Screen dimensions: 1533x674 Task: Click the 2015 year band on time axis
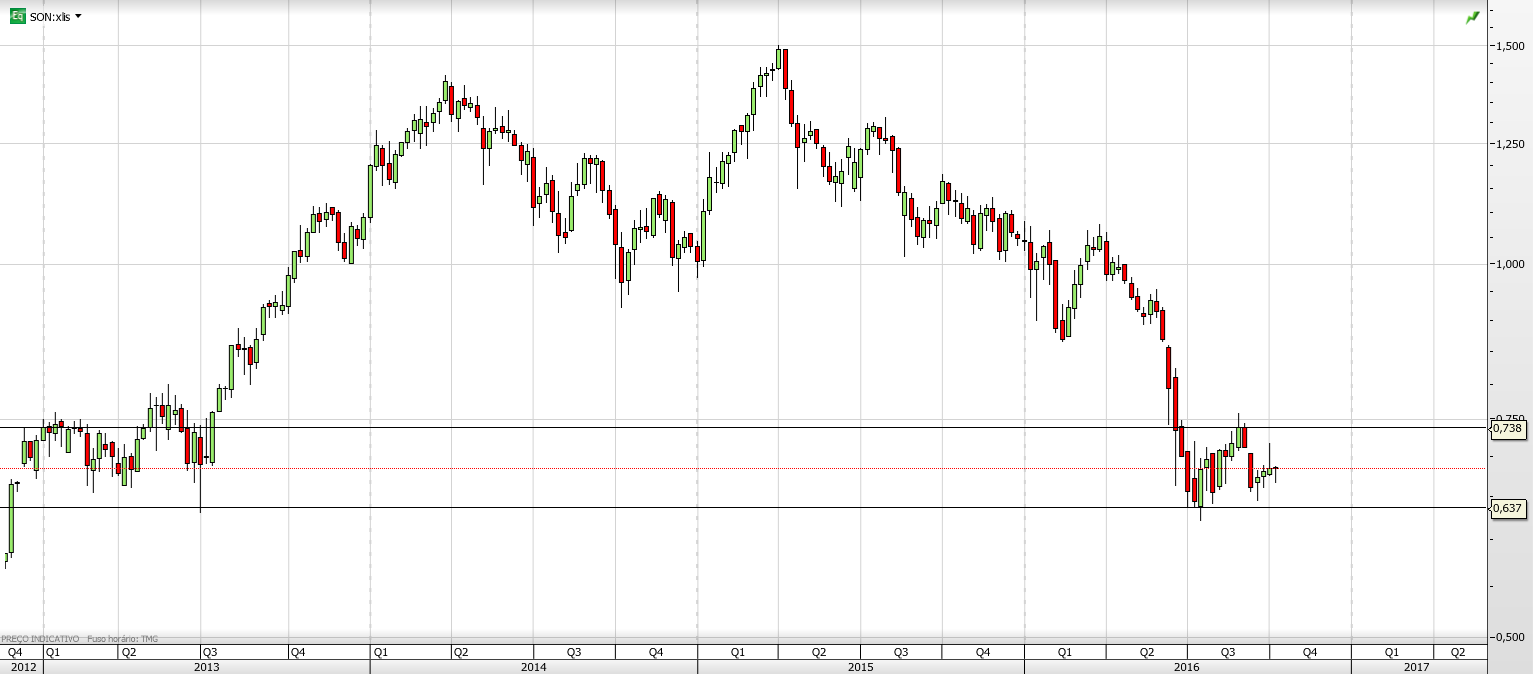(x=860, y=666)
